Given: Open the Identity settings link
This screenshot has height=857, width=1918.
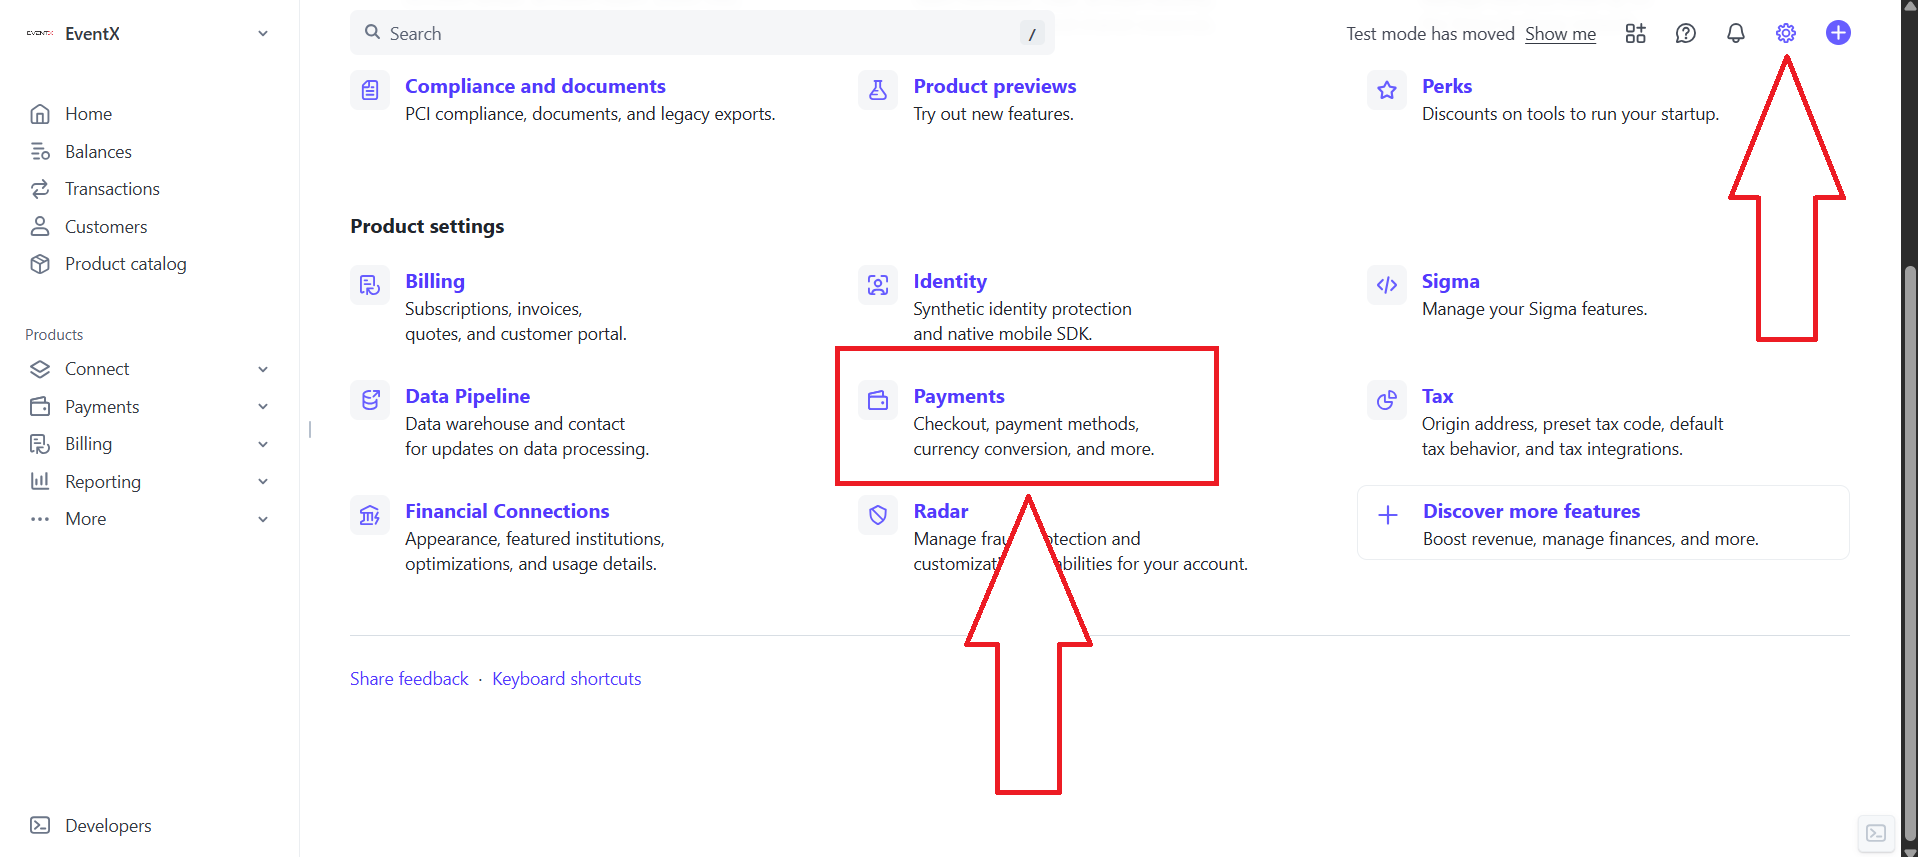Looking at the screenshot, I should pyautogui.click(x=950, y=281).
